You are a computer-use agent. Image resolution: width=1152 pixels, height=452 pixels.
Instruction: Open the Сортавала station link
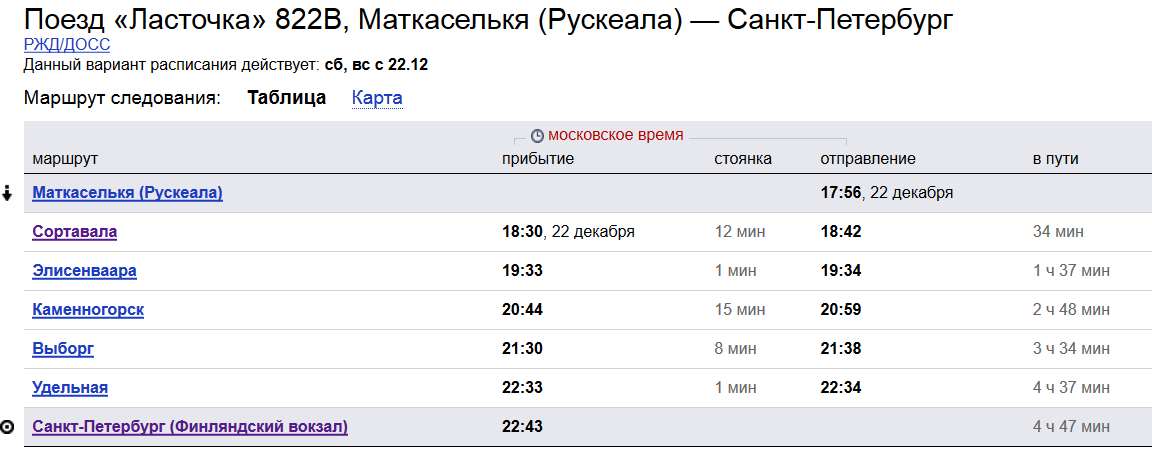click(75, 232)
